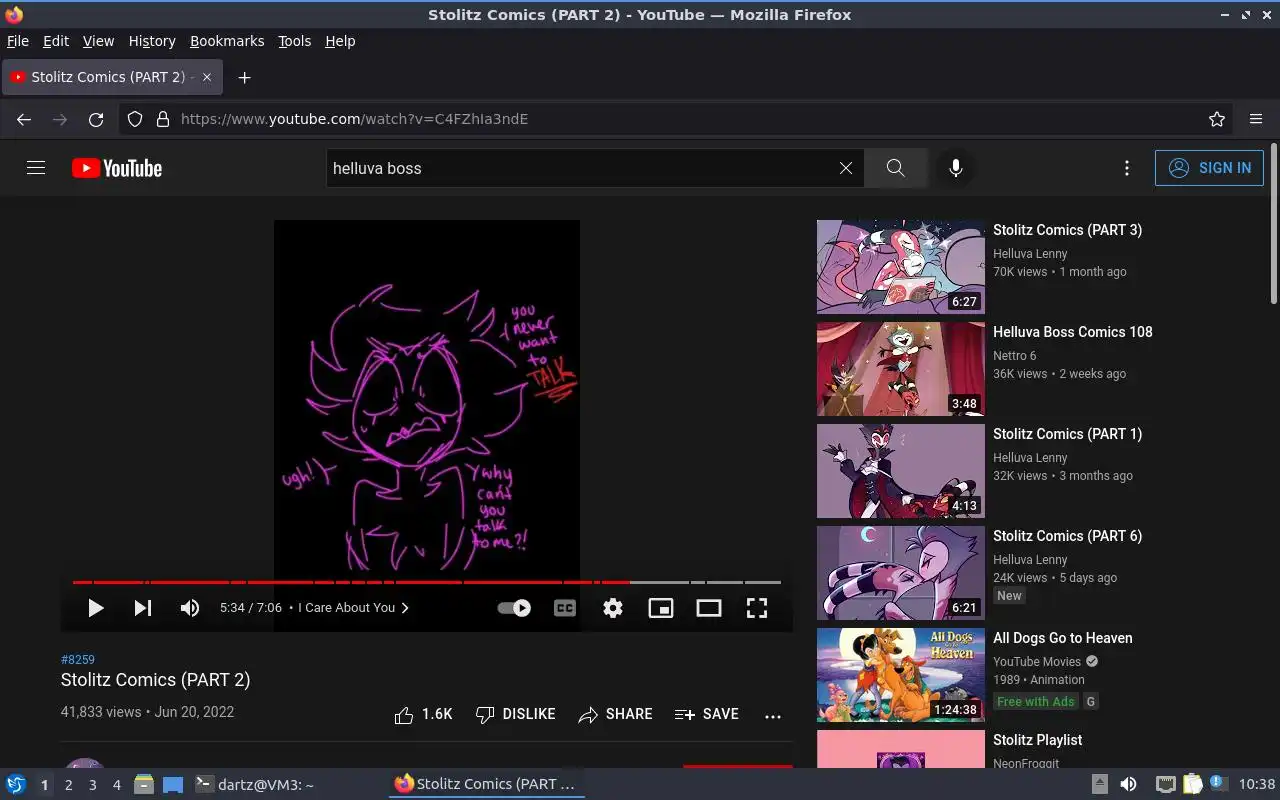Toggle closed captions CC button

tap(565, 608)
